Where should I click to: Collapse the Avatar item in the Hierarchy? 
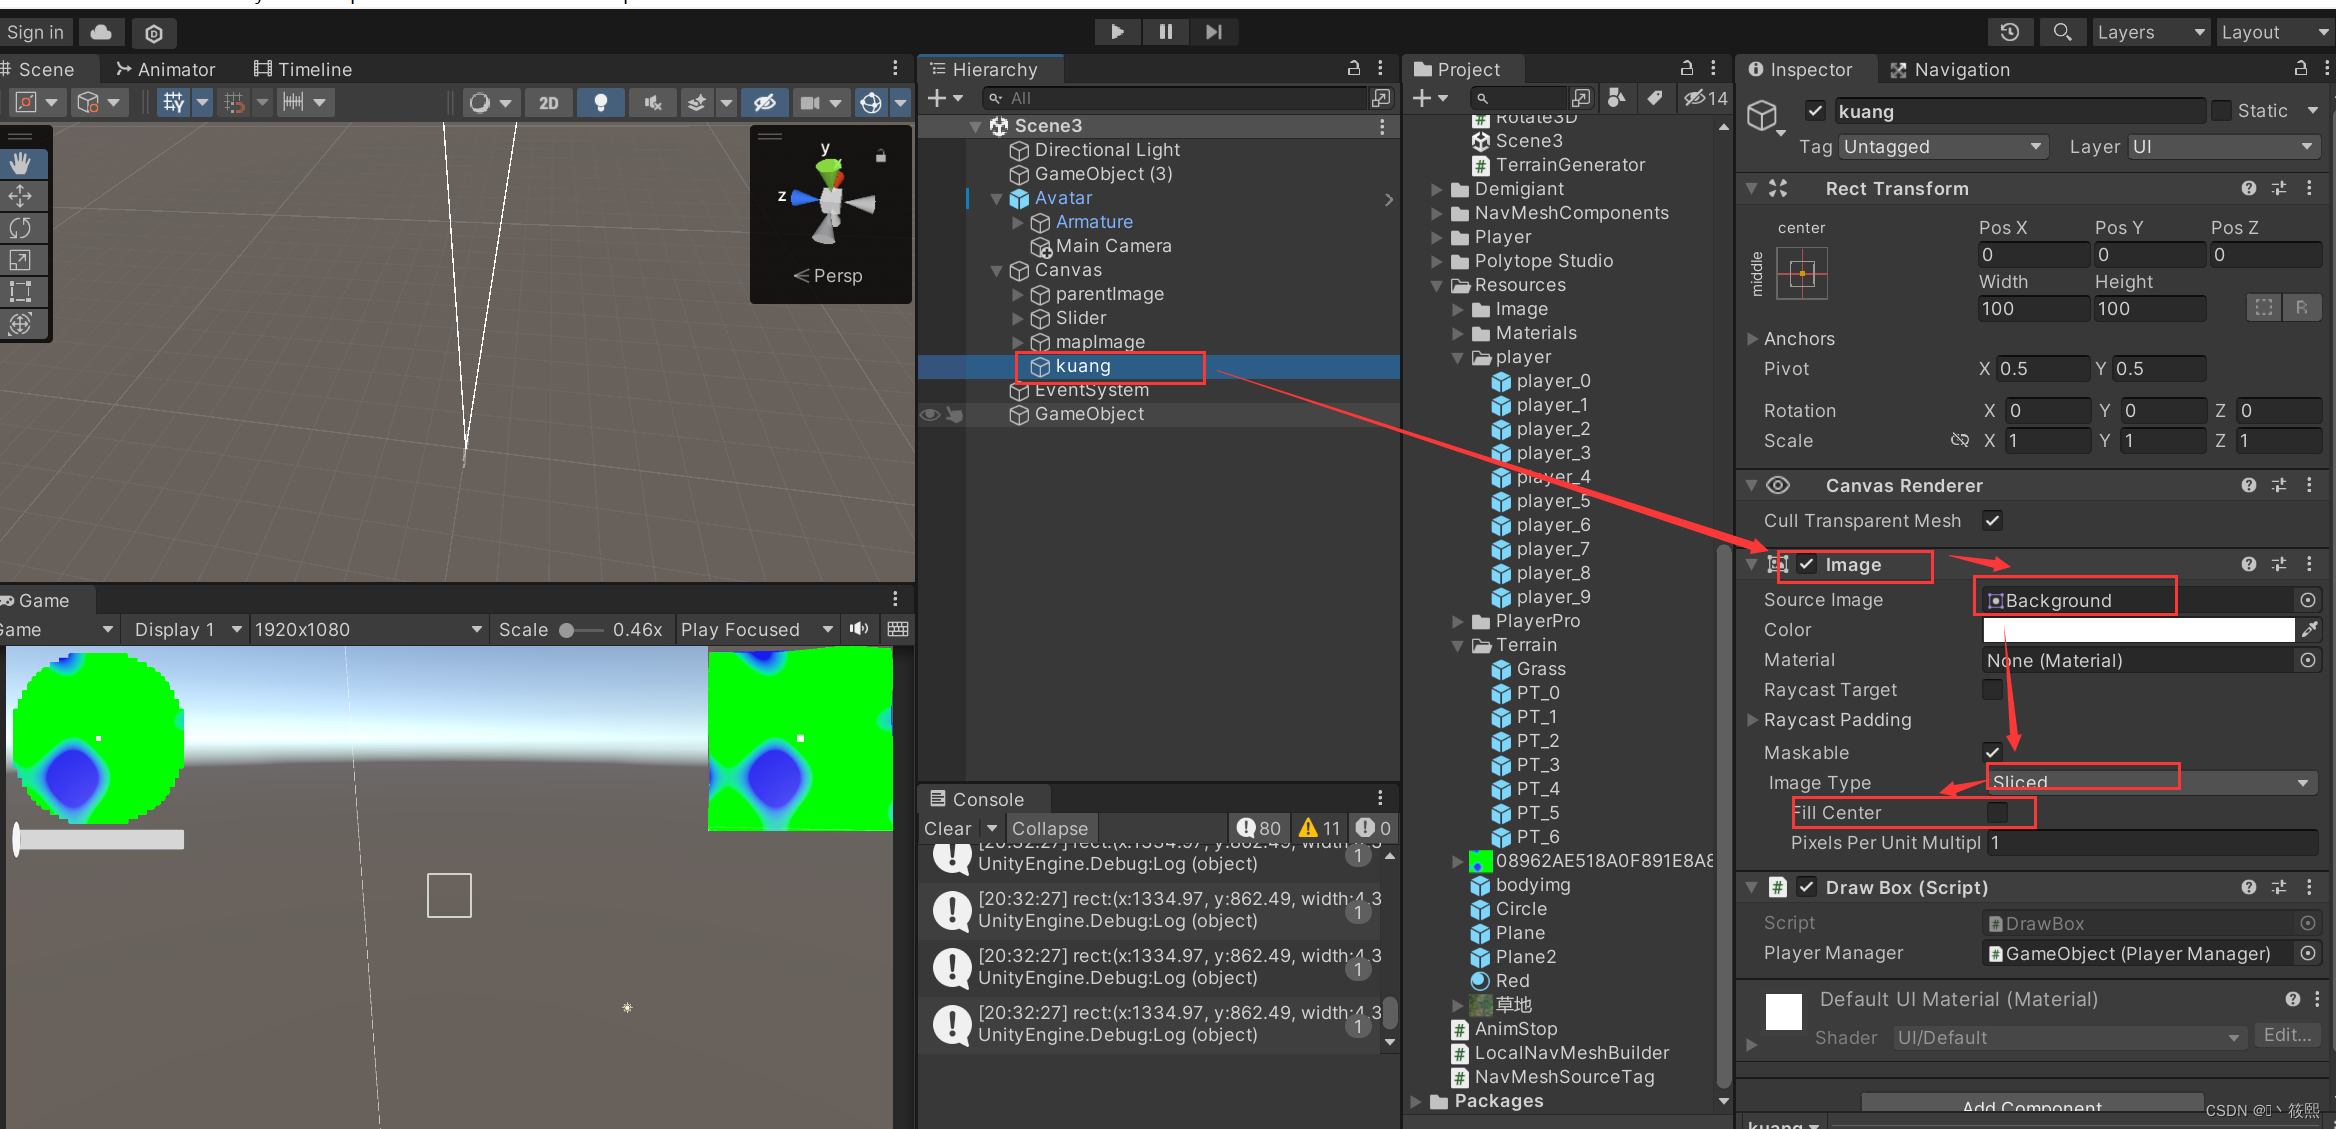point(996,198)
